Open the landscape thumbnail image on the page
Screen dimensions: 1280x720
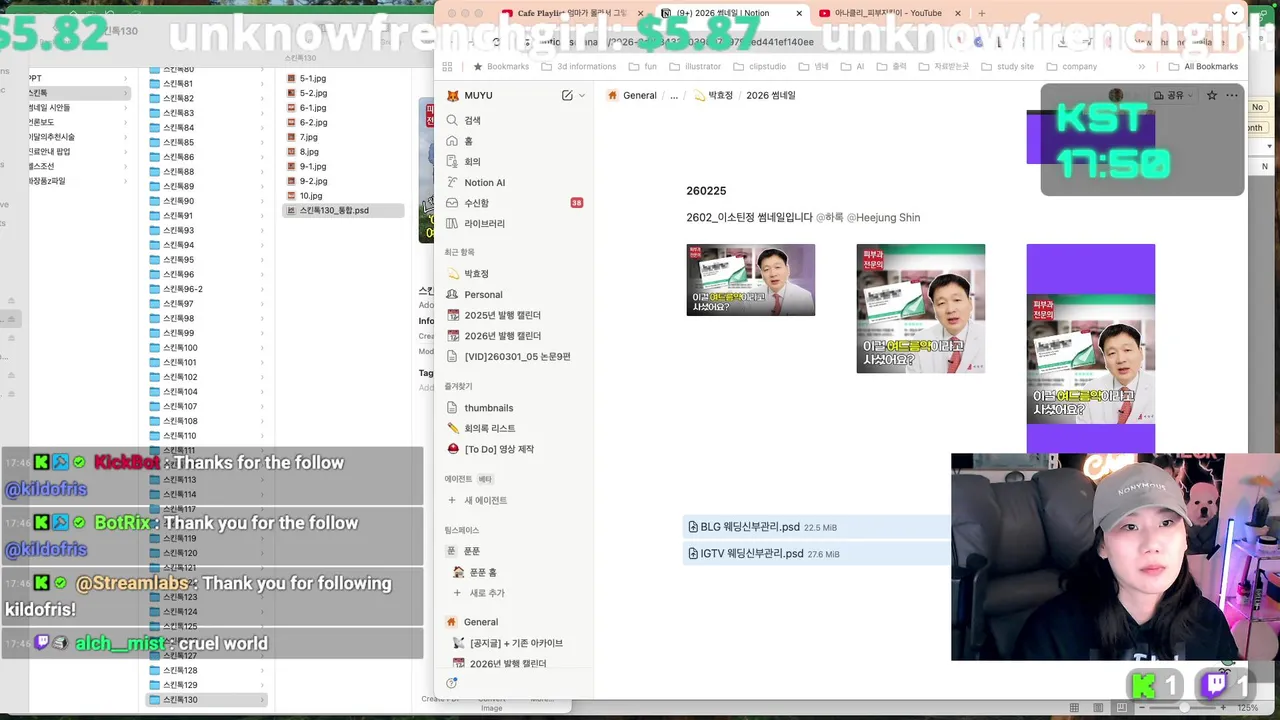click(x=750, y=280)
